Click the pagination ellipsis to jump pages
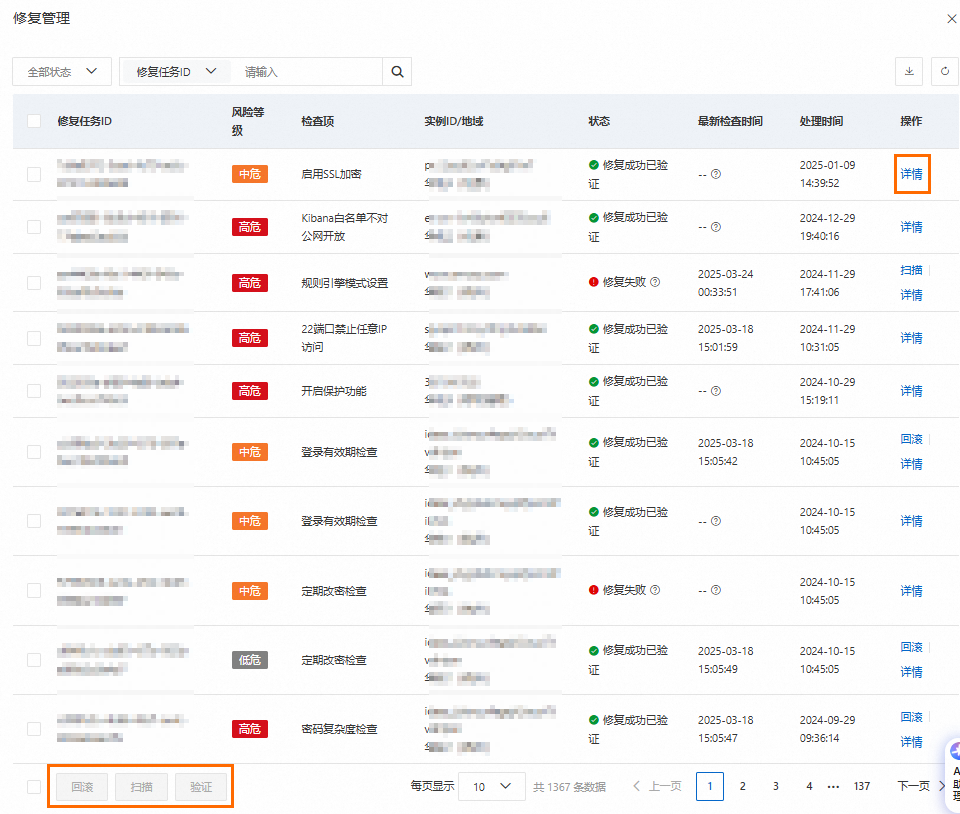This screenshot has width=960, height=814. click(833, 787)
